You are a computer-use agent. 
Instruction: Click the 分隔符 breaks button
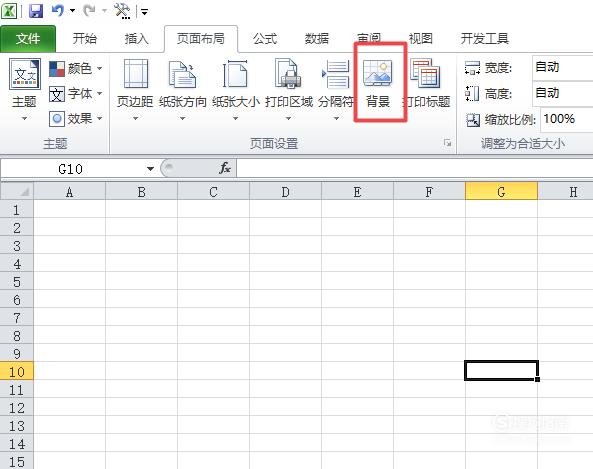336,90
